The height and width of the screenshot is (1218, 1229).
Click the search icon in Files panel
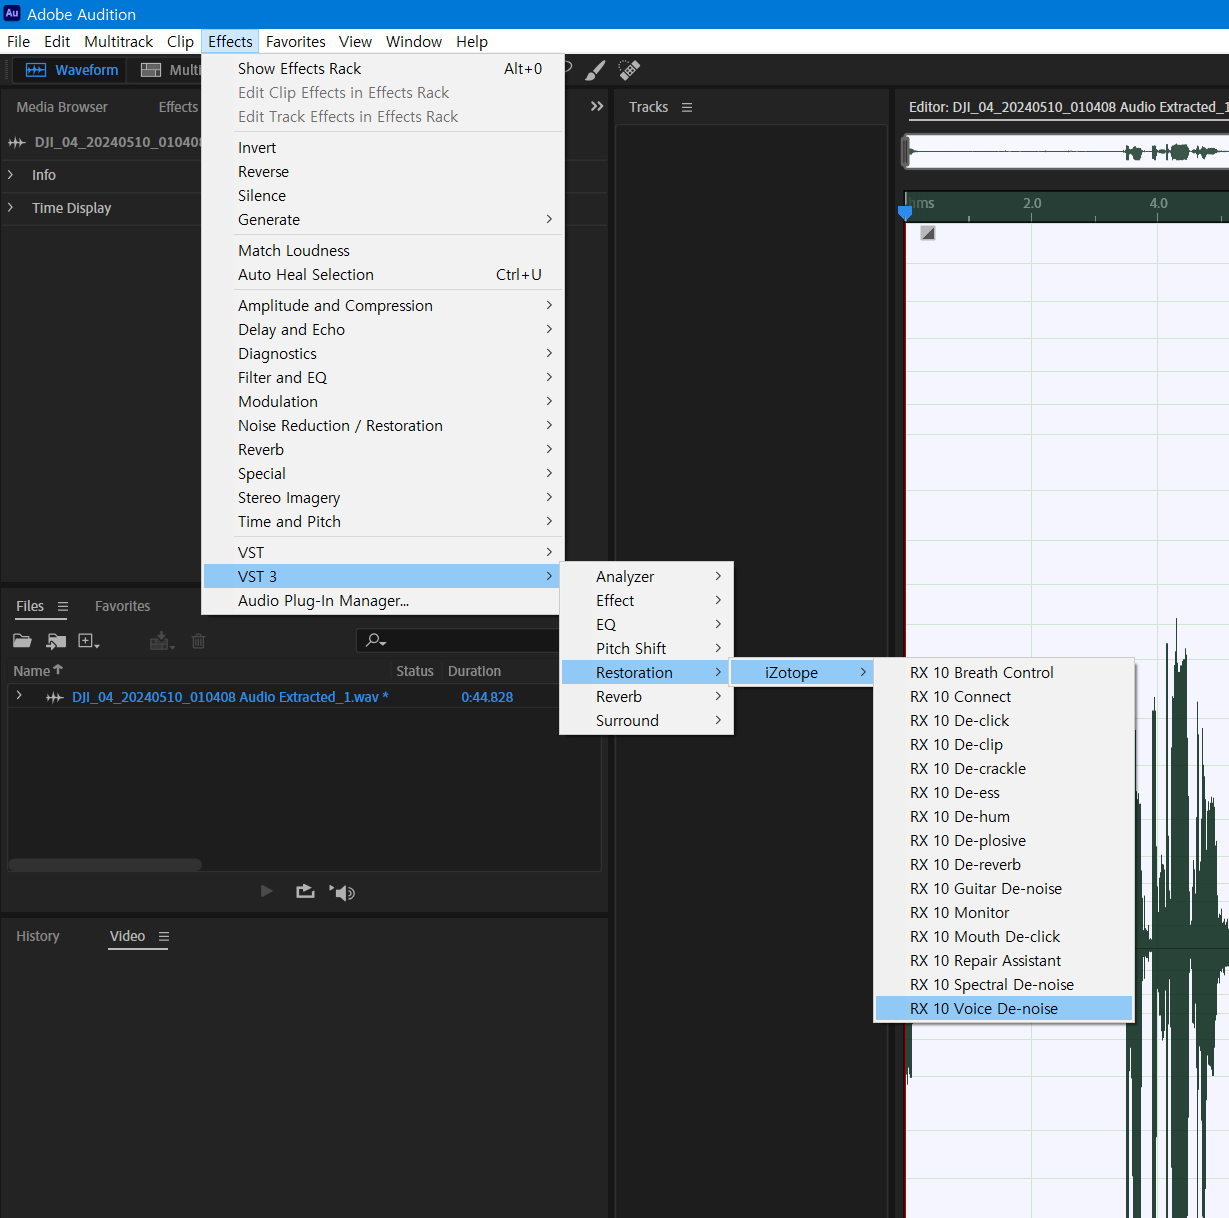coord(375,640)
